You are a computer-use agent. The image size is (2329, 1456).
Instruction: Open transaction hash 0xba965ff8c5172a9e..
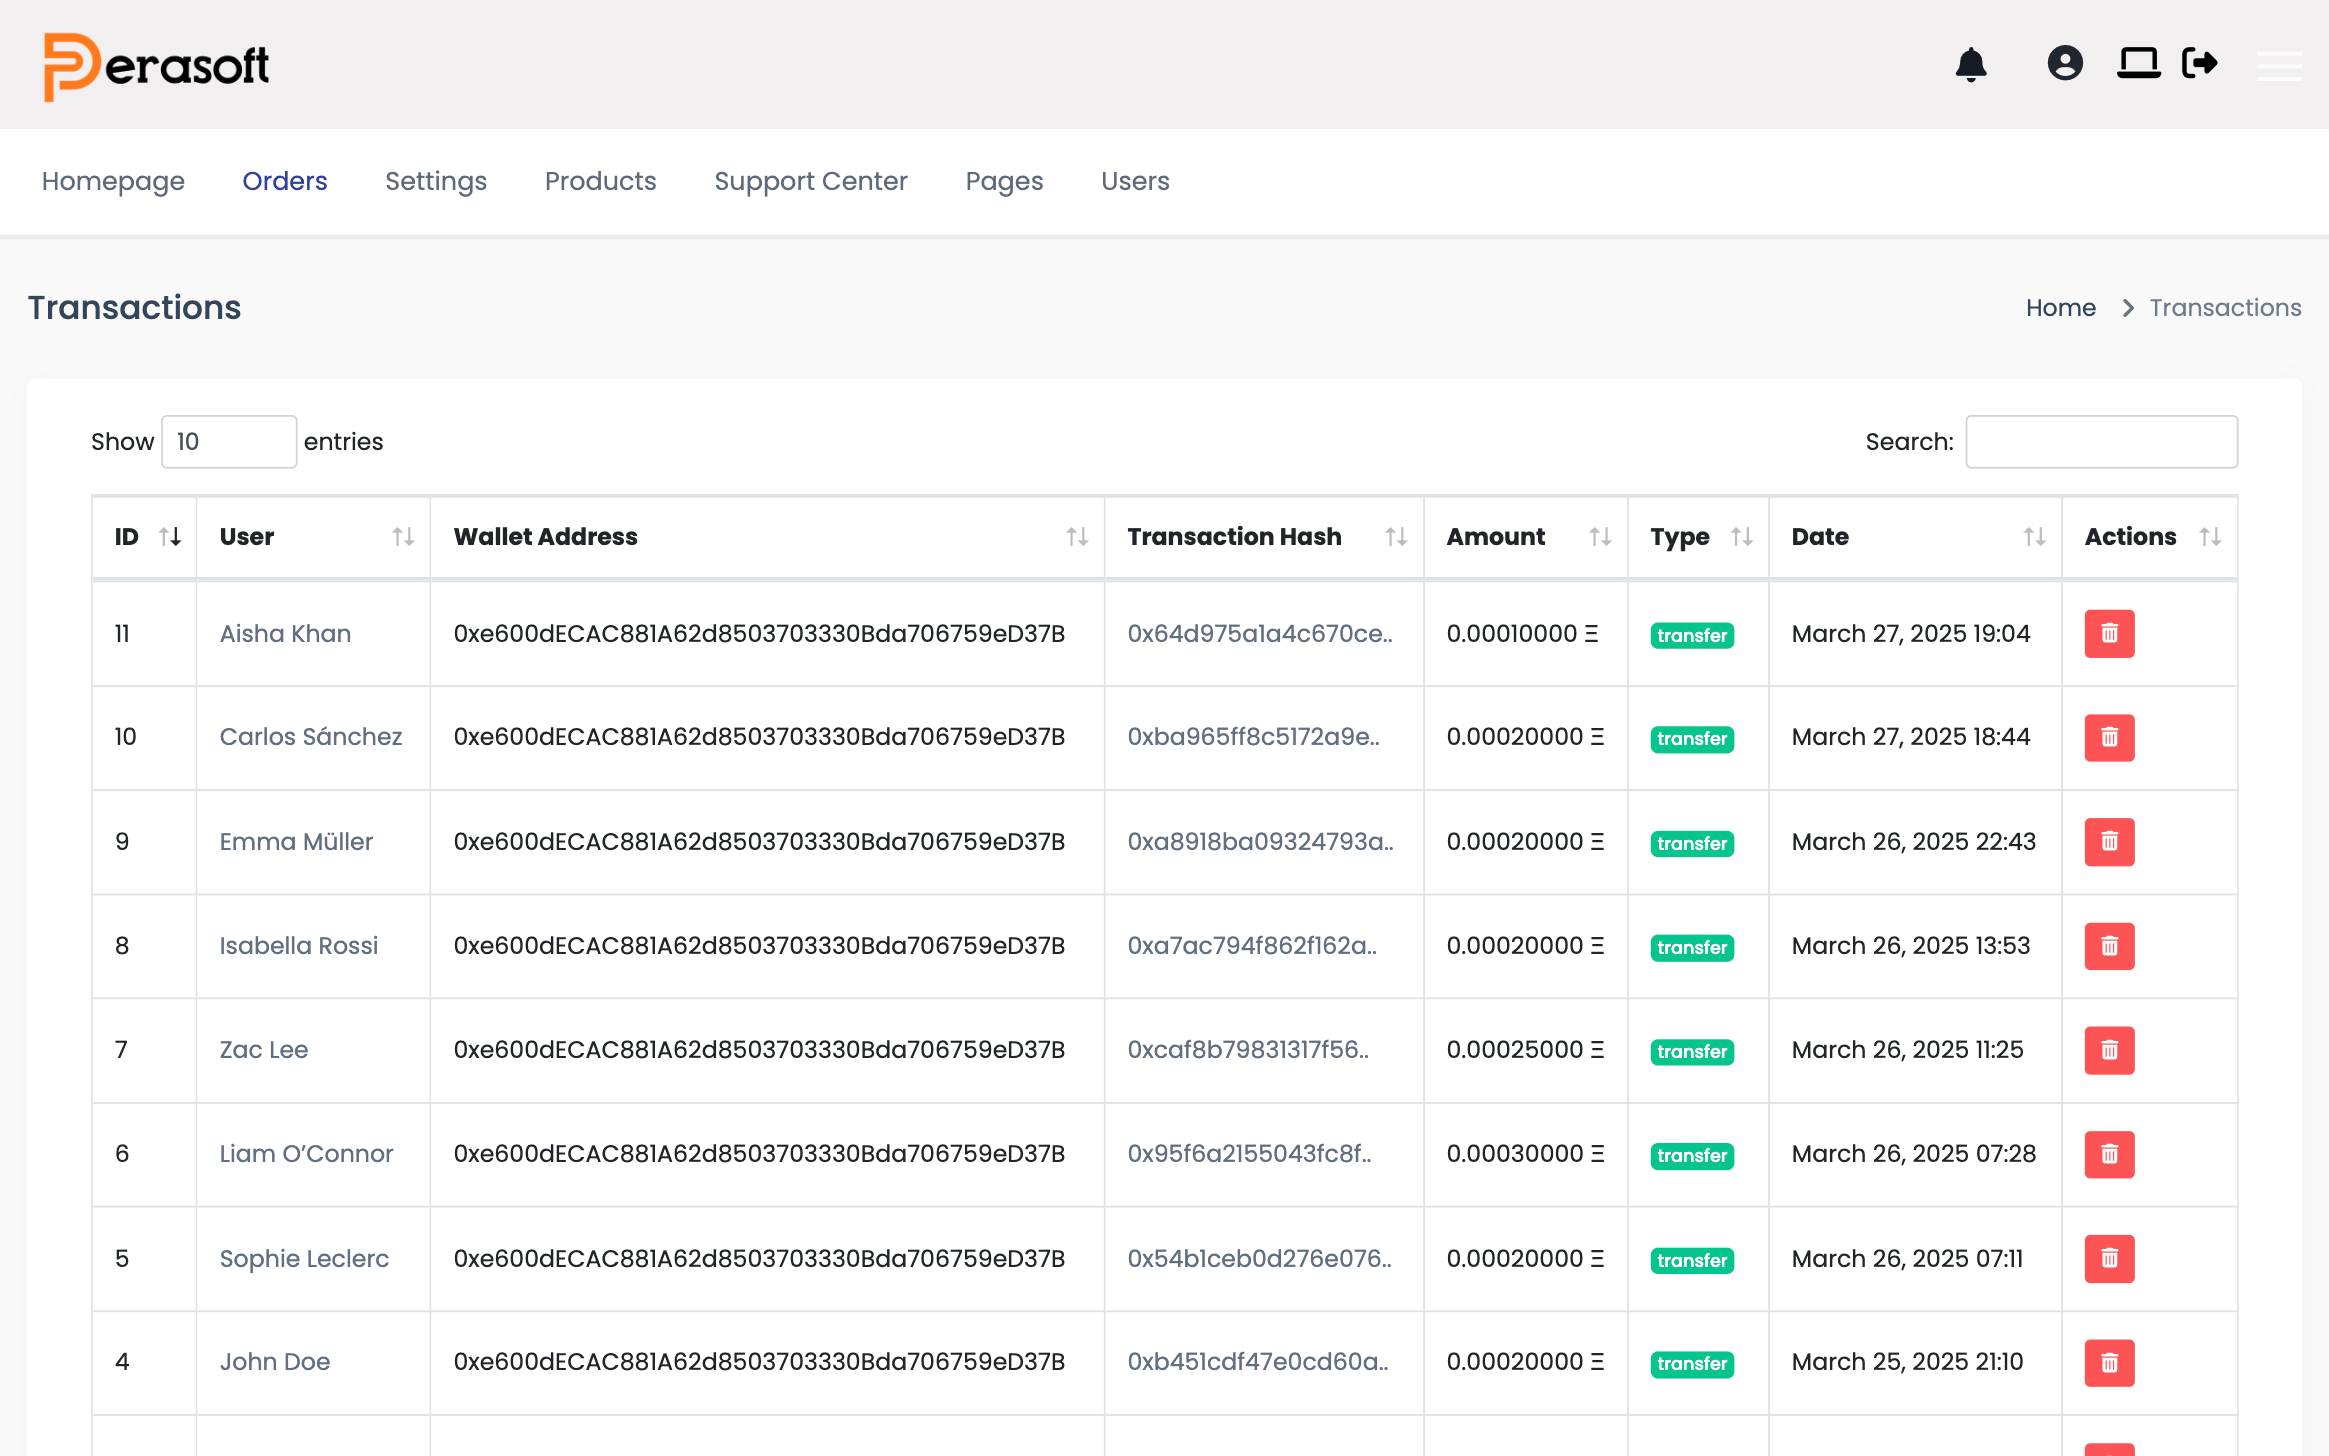tap(1254, 737)
